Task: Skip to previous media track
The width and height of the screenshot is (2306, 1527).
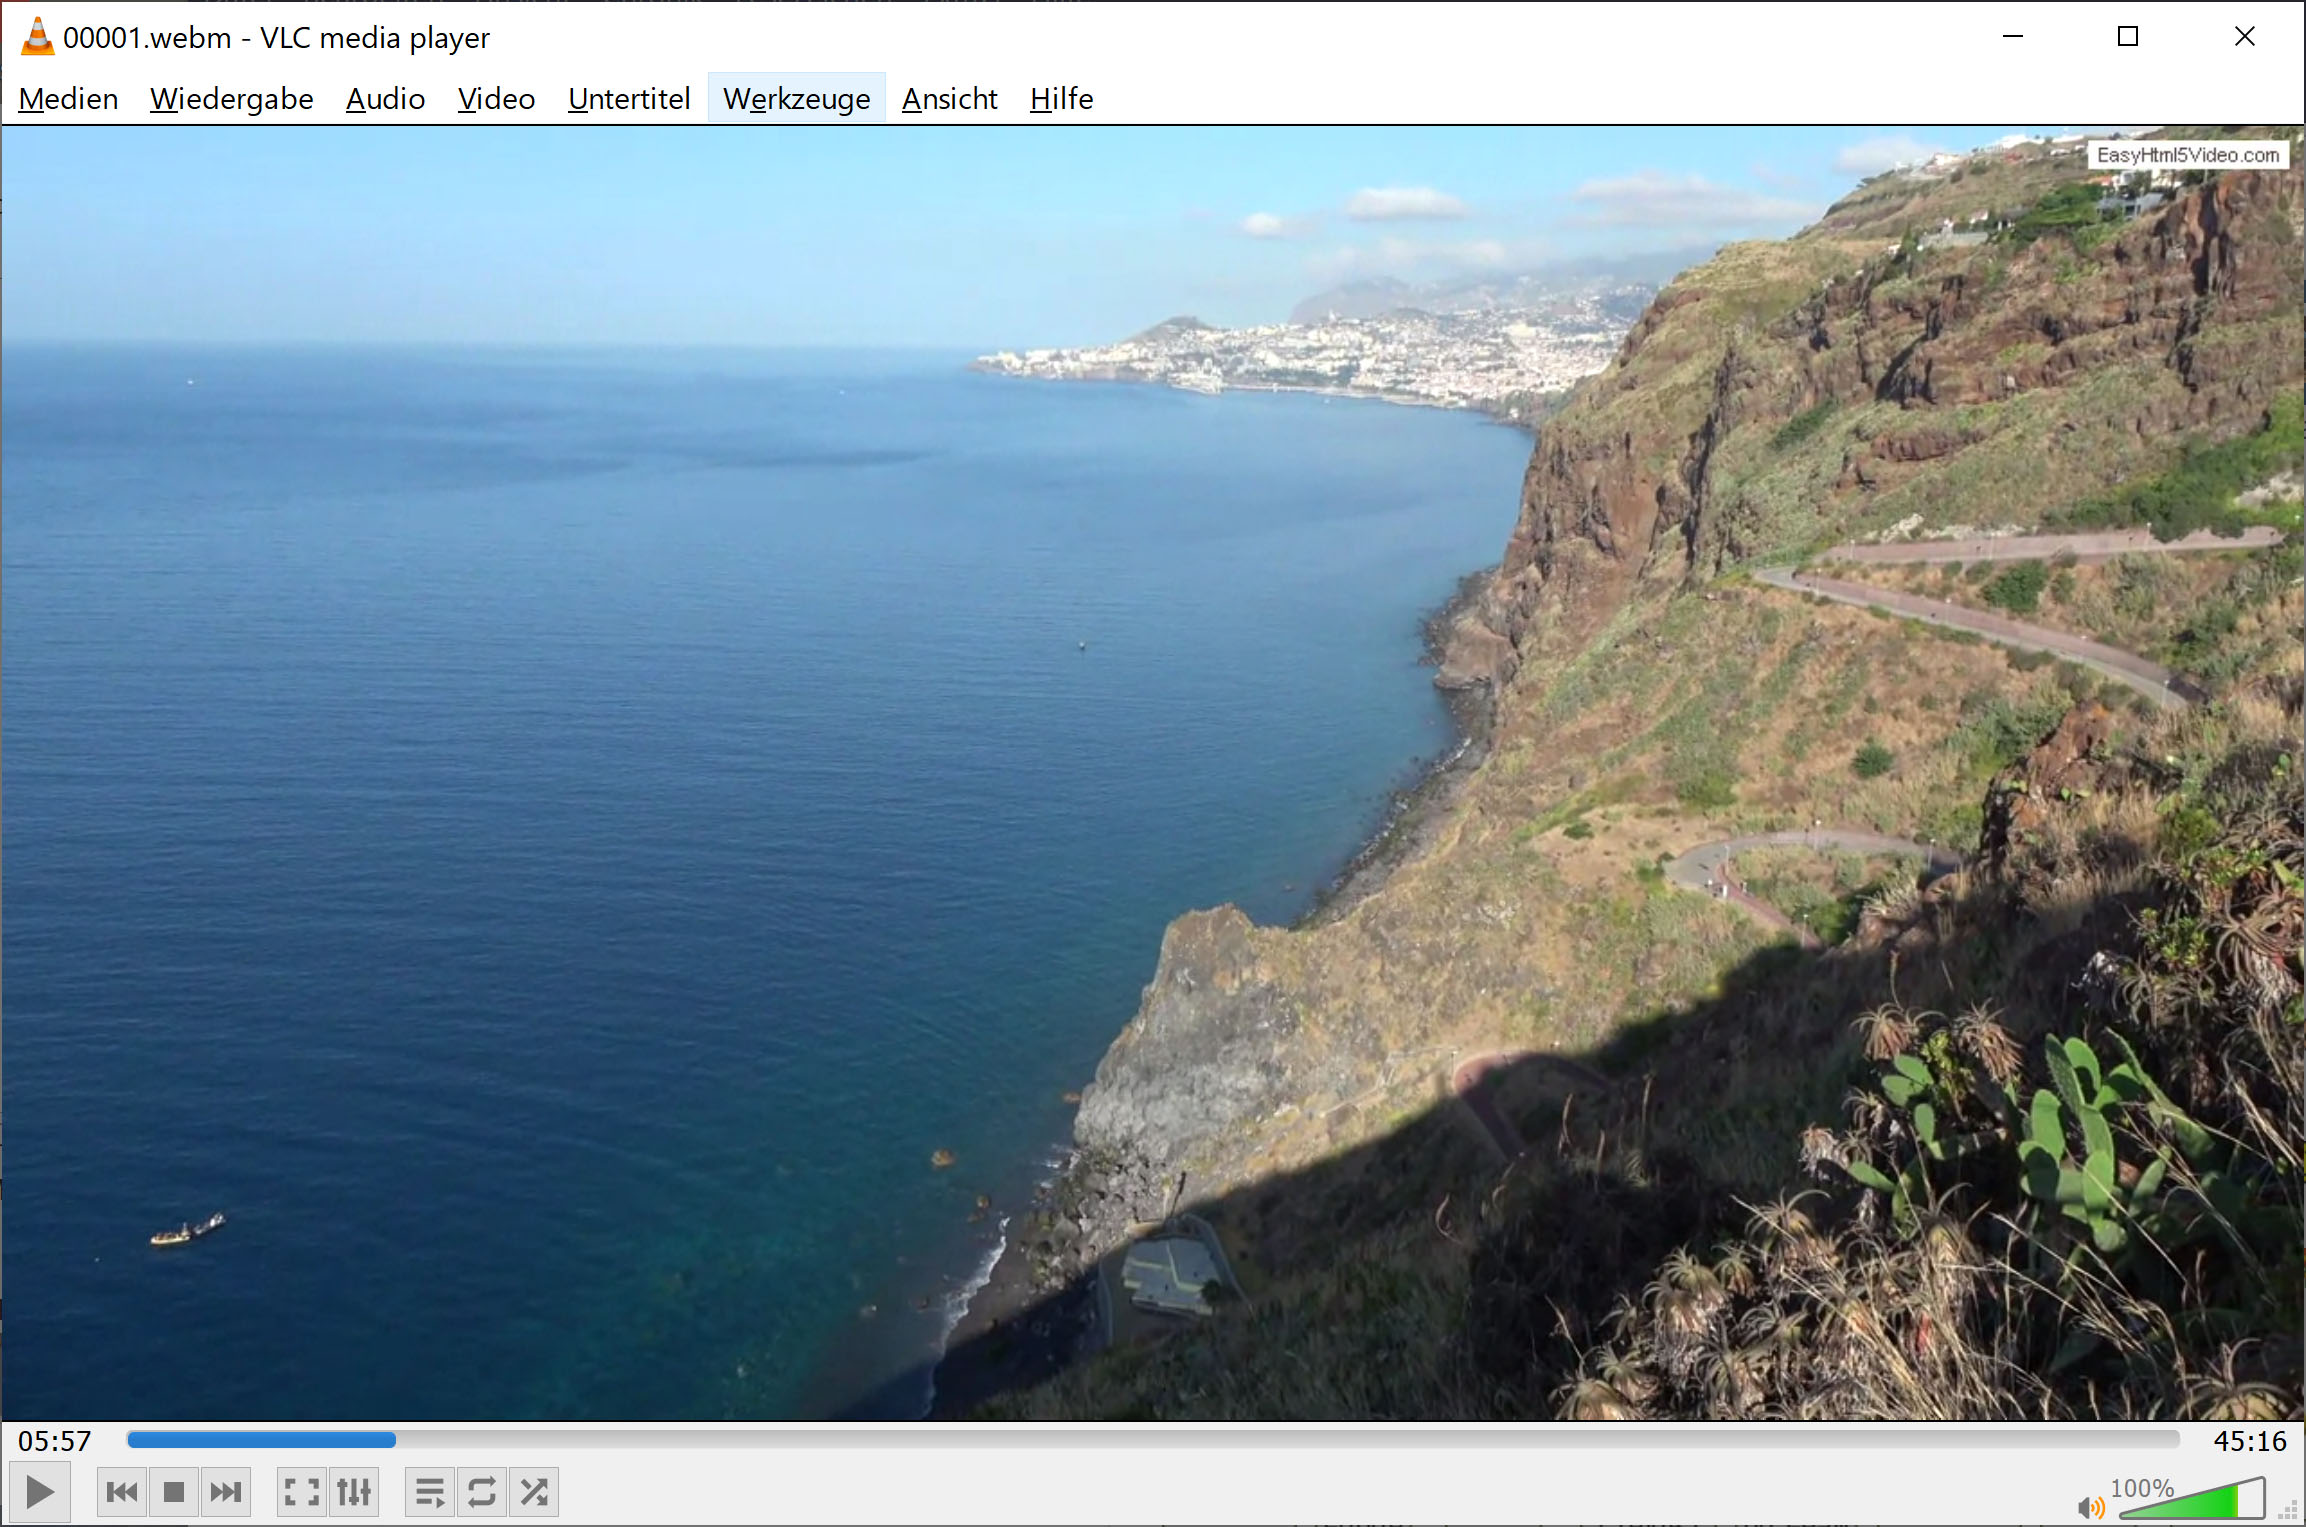Action: (122, 1493)
